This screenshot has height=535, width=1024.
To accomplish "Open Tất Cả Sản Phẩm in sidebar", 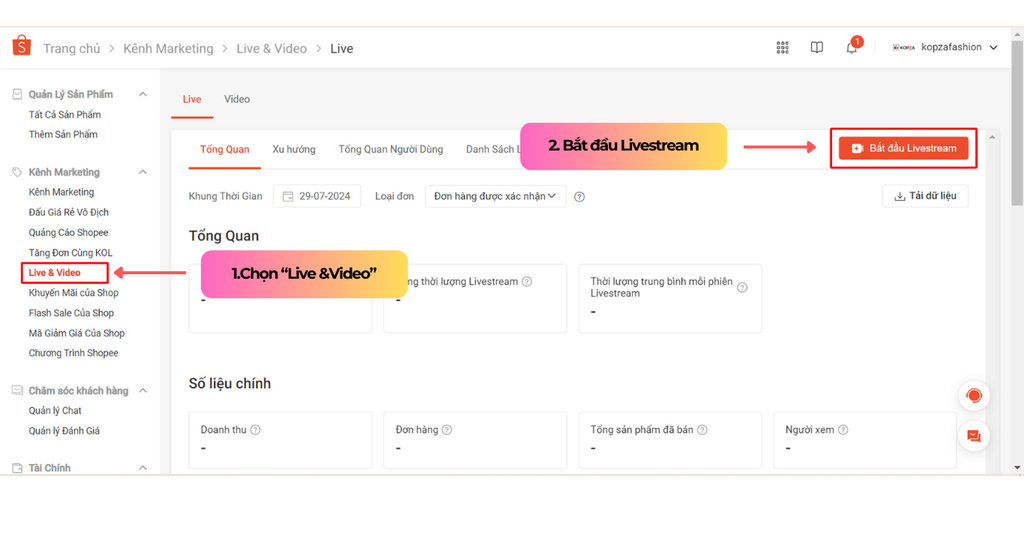I will point(65,114).
